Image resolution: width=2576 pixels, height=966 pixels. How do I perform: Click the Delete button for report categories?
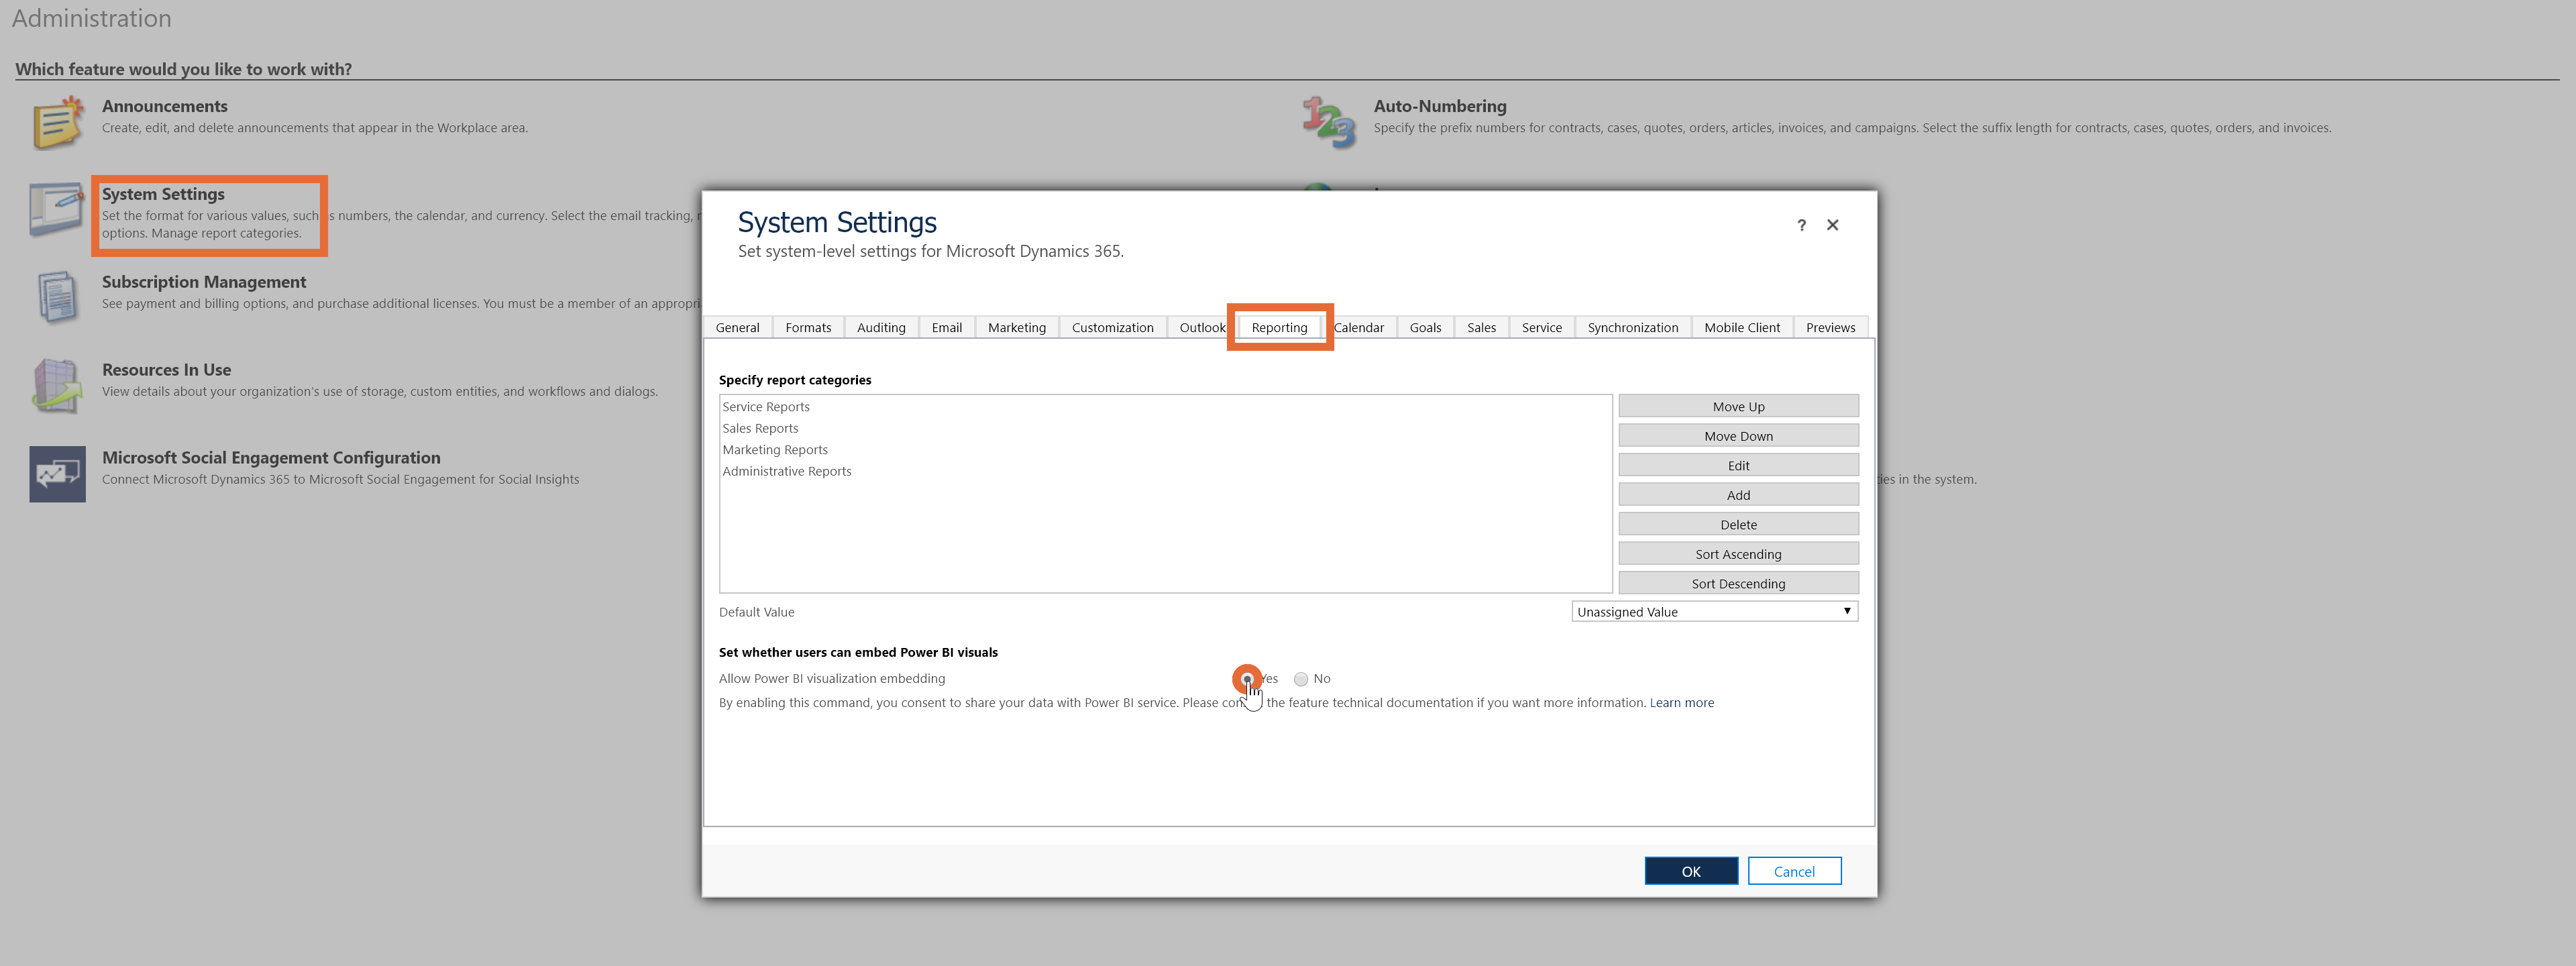tap(1737, 524)
